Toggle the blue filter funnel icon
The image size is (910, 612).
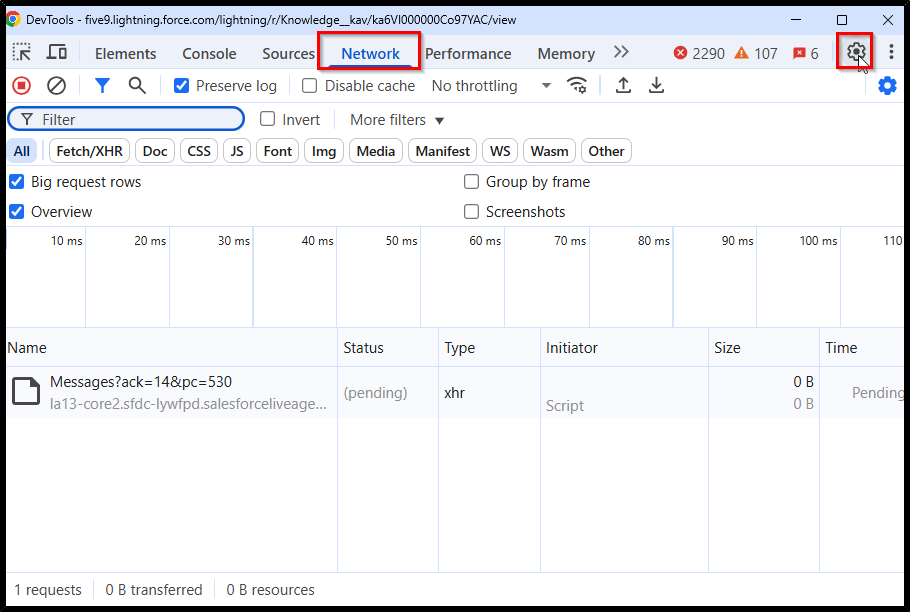pos(102,86)
